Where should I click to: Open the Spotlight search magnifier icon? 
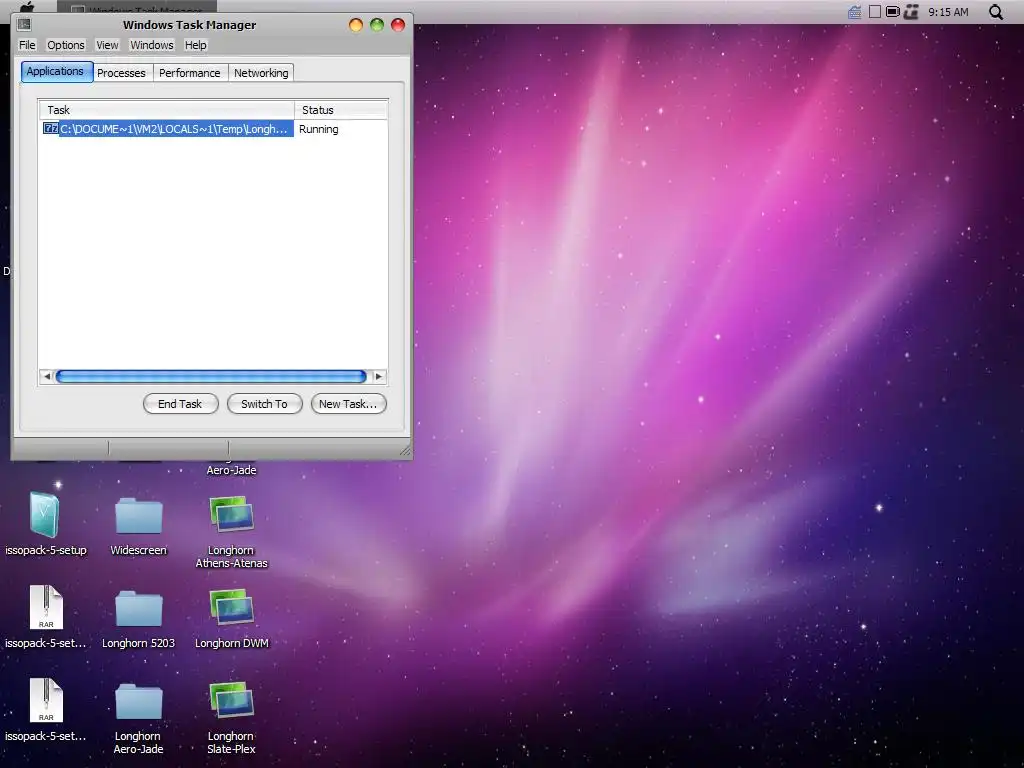coord(995,12)
